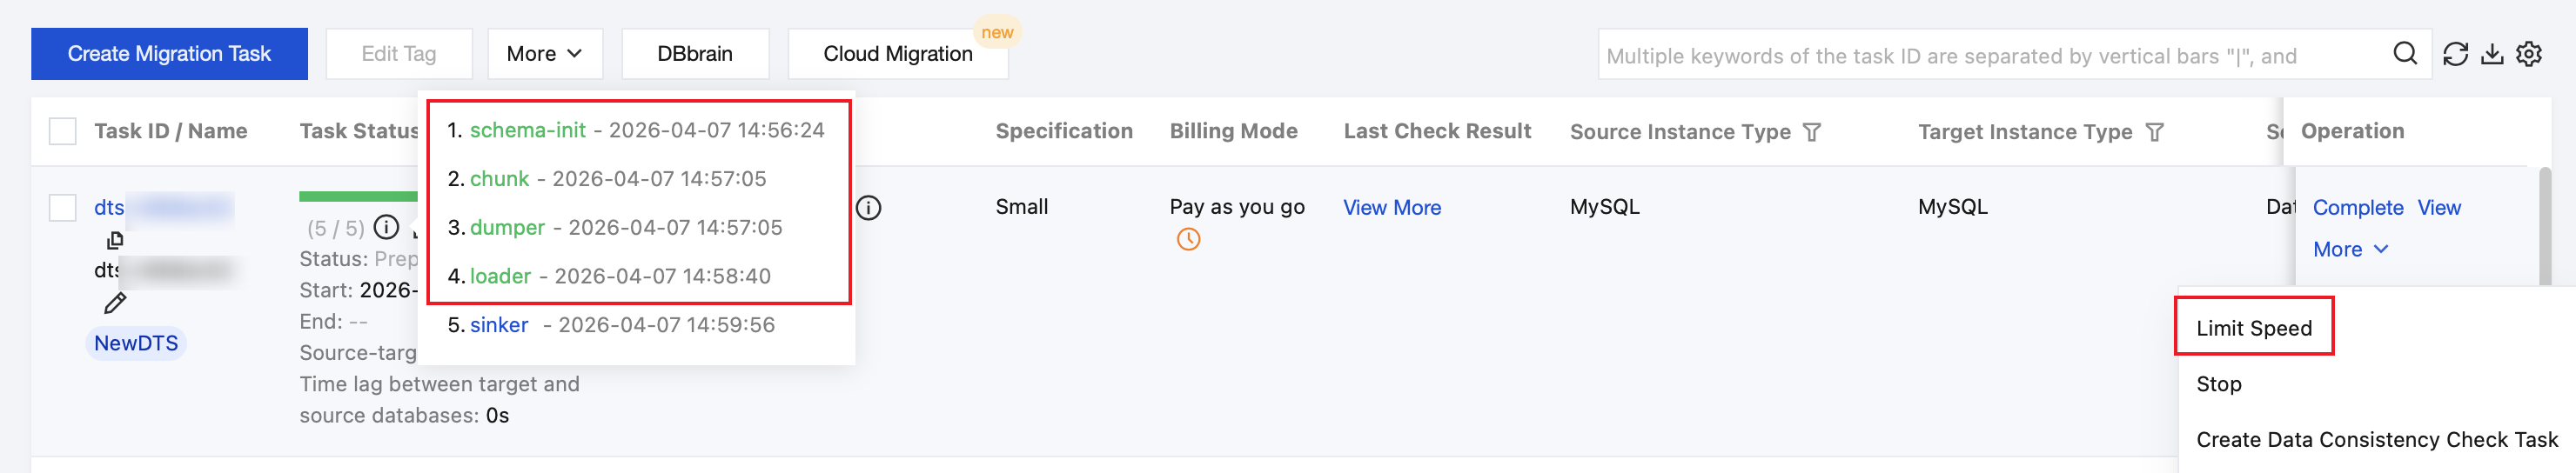Select Limit Speed from the menu
Viewport: 2576px width, 473px height.
tap(2253, 328)
